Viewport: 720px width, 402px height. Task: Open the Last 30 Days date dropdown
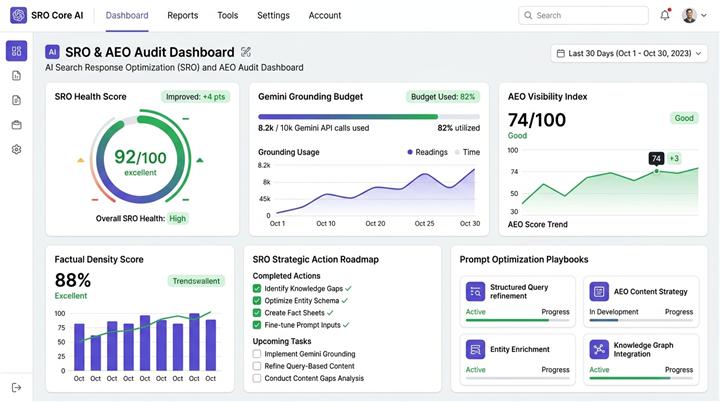click(x=629, y=53)
